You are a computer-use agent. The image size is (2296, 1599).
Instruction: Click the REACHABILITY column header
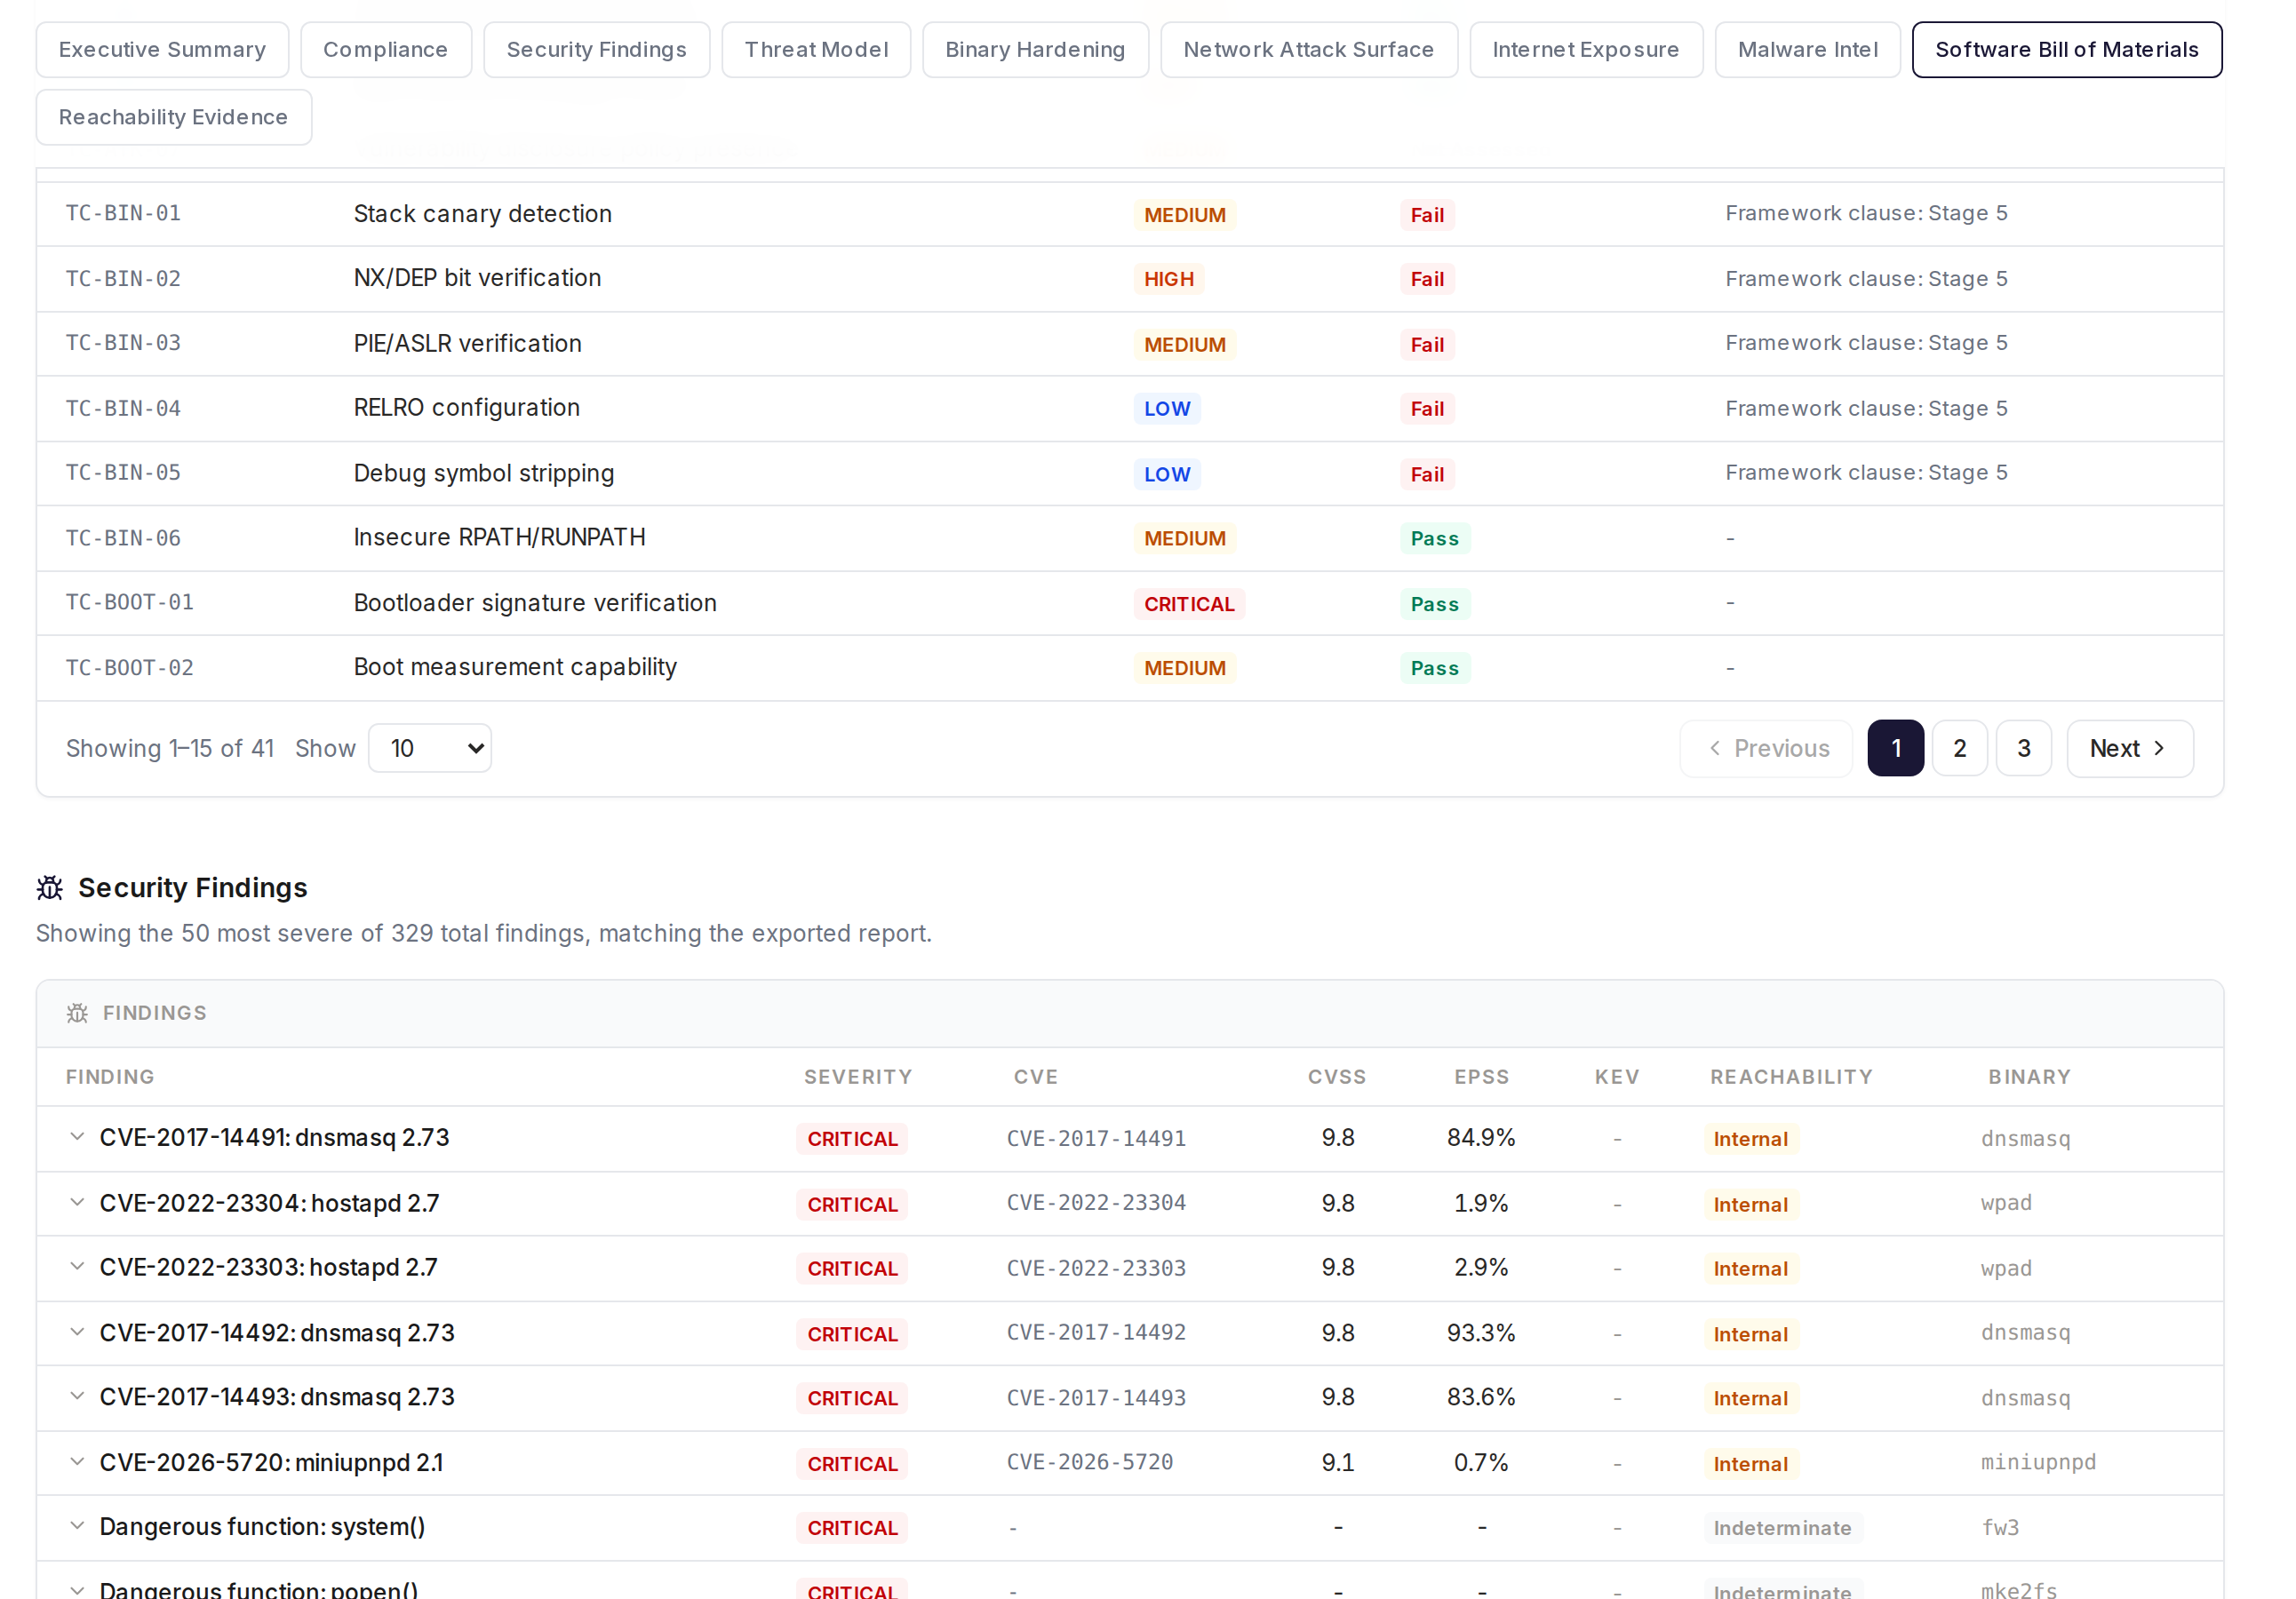click(x=1791, y=1077)
